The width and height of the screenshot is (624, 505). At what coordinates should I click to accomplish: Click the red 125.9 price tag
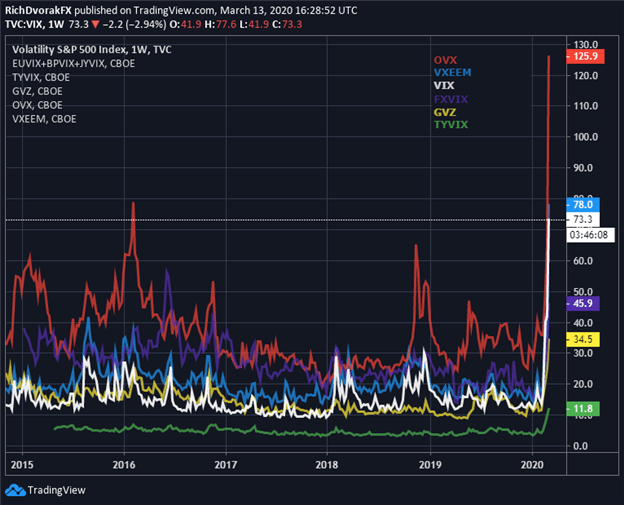[x=585, y=57]
